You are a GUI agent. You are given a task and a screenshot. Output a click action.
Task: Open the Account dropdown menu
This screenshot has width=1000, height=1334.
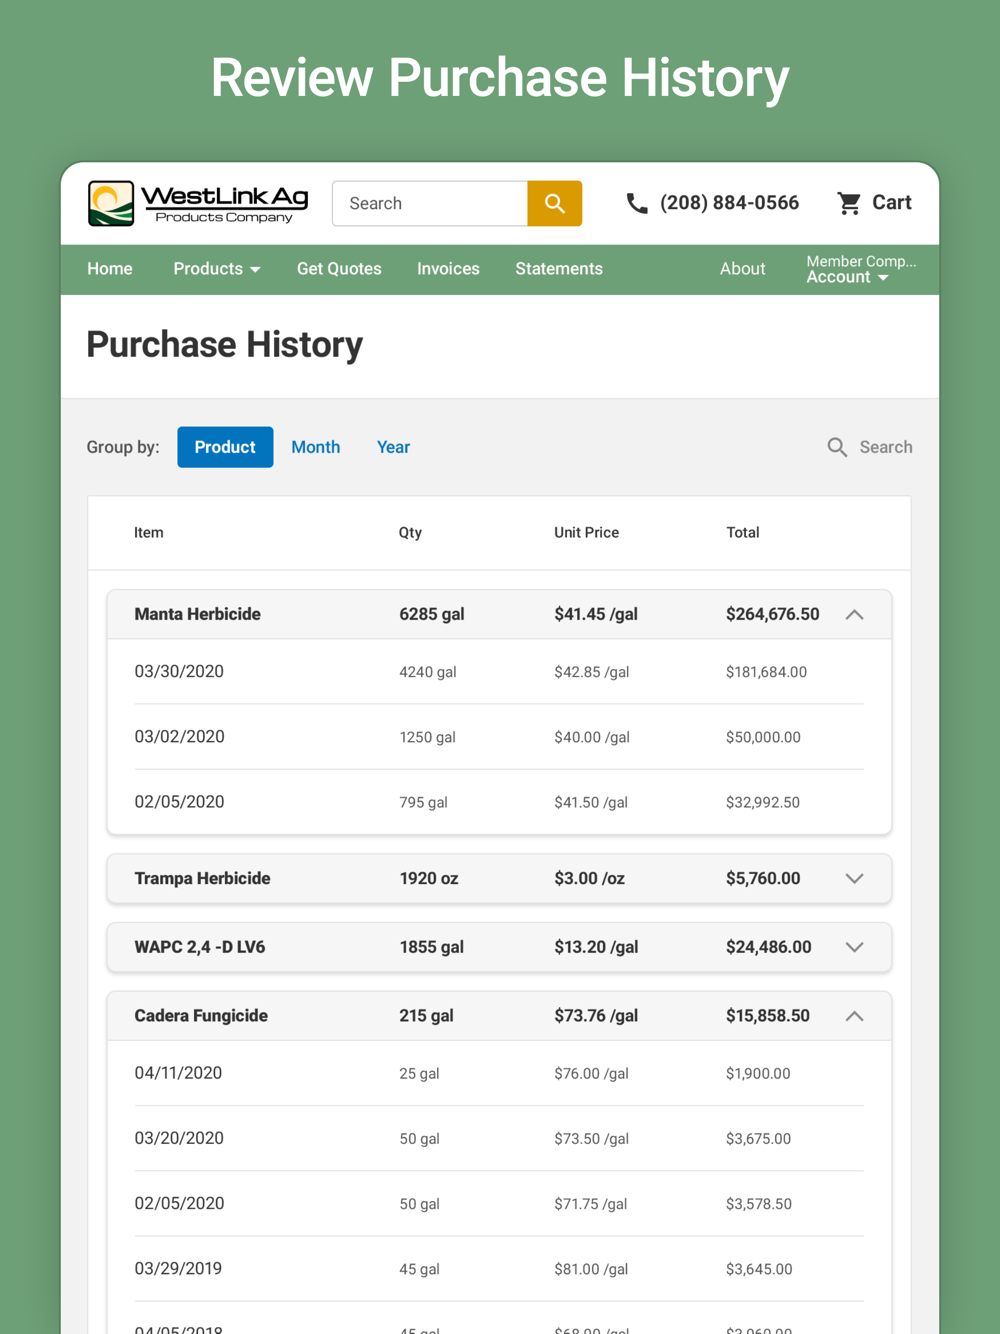848,277
